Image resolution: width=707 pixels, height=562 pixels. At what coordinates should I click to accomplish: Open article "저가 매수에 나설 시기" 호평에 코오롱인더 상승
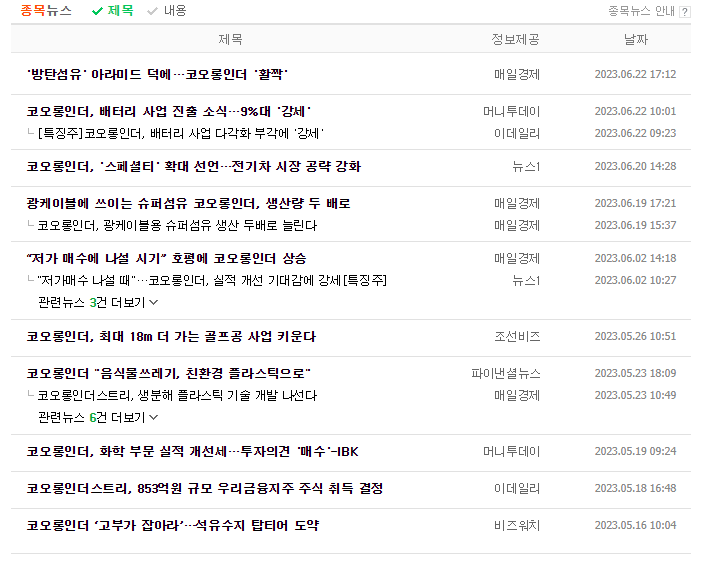click(x=166, y=258)
